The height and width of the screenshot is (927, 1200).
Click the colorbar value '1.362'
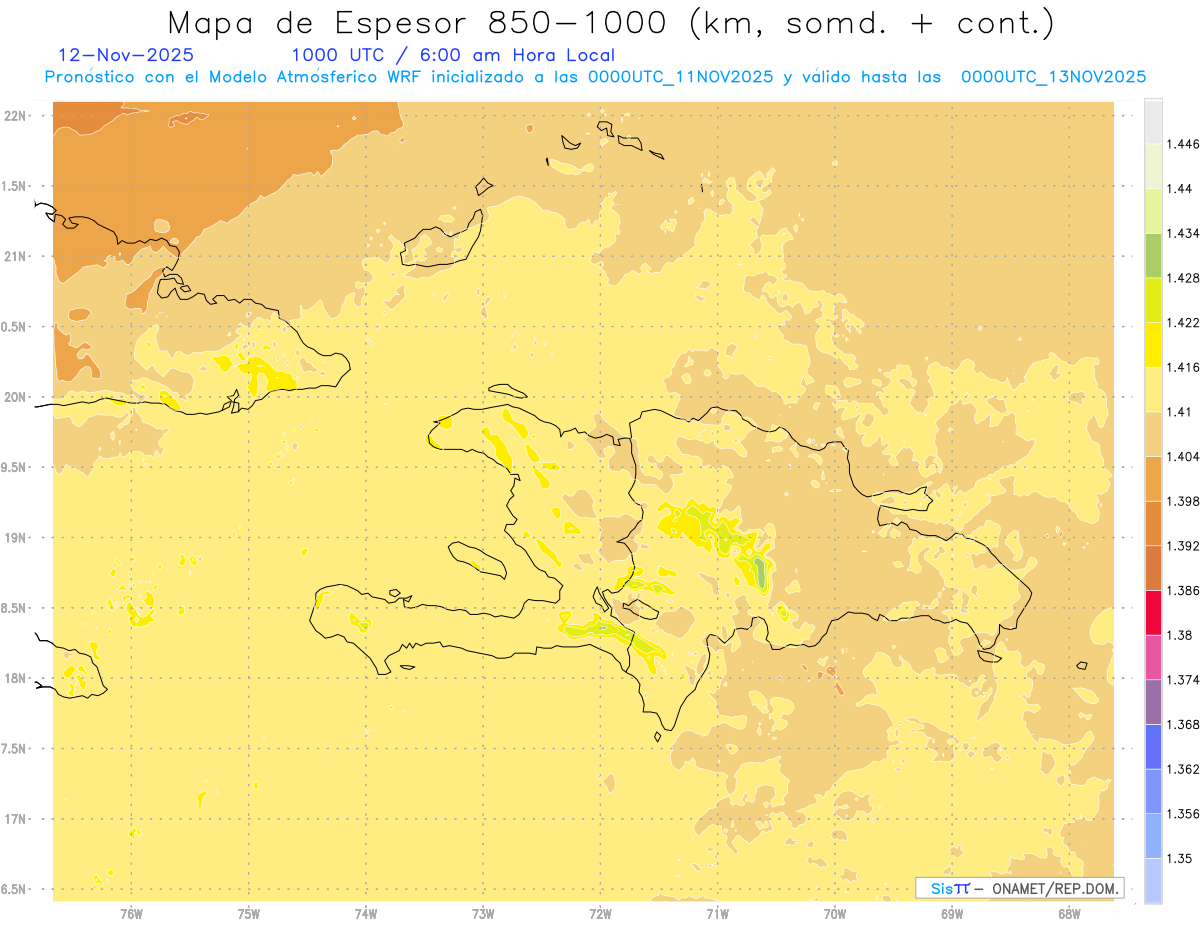click(x=1185, y=769)
